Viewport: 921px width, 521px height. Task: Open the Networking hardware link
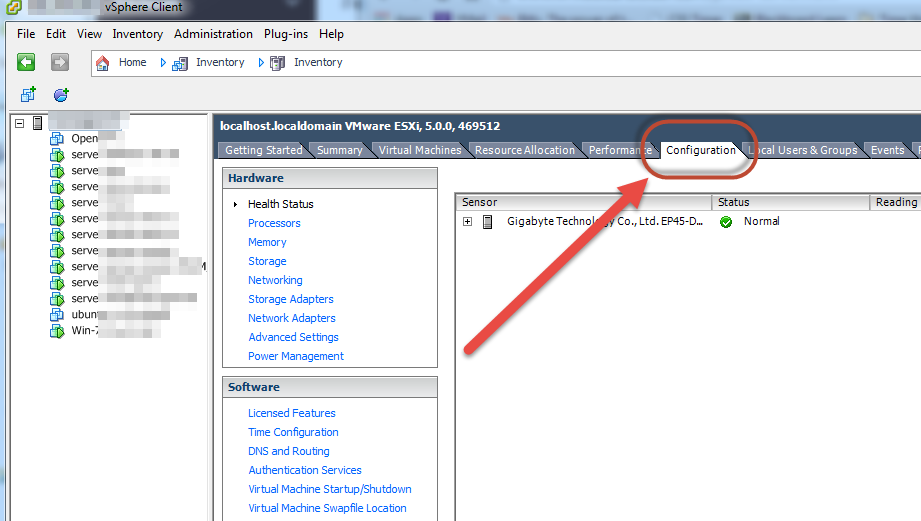pyautogui.click(x=275, y=280)
